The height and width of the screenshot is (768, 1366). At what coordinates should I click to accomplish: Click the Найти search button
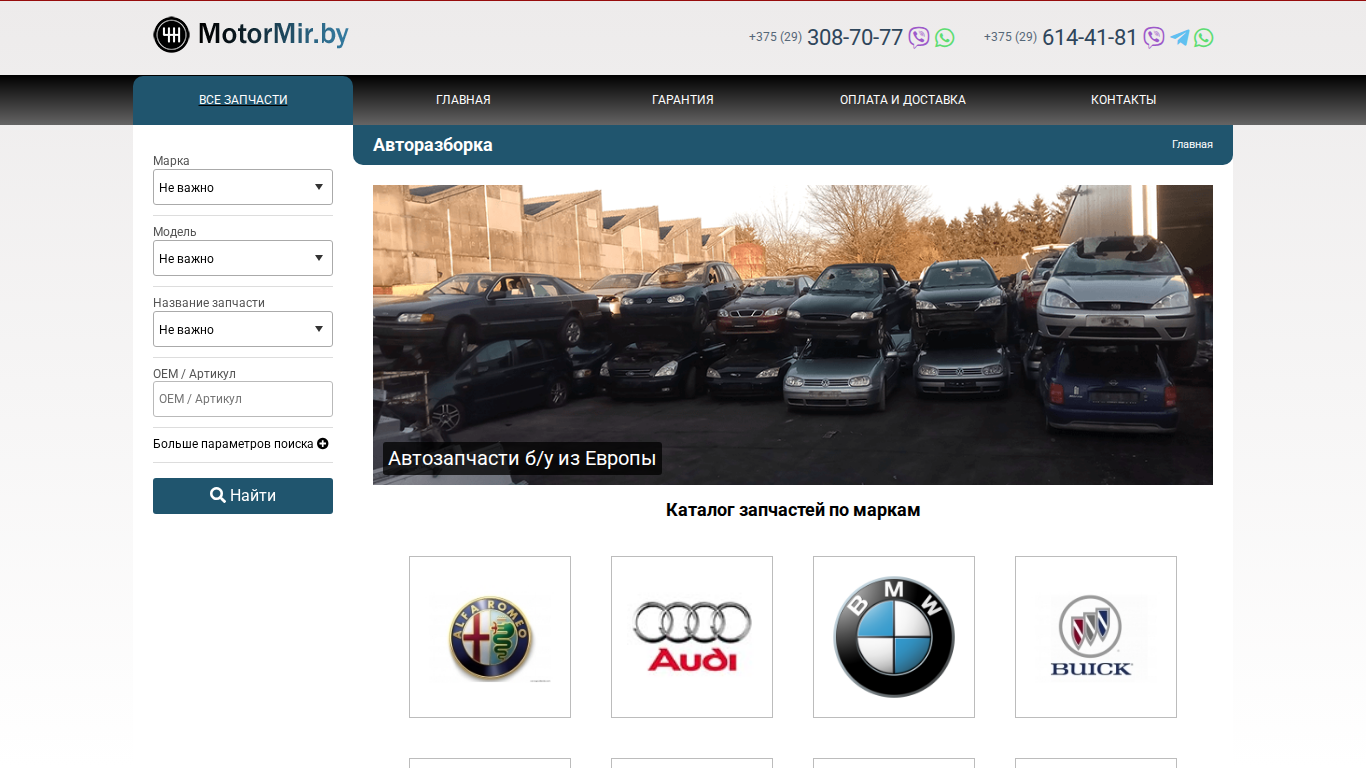click(x=243, y=496)
